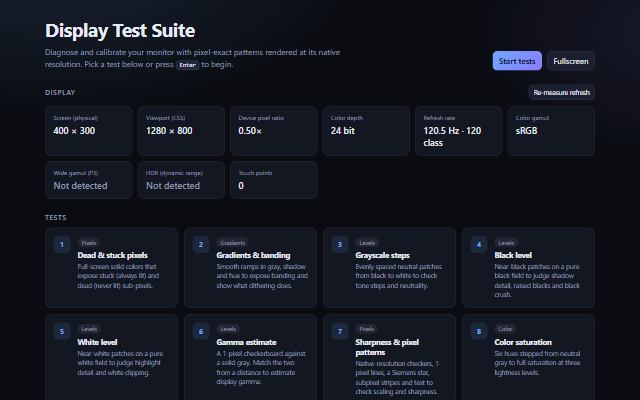640x400 pixels.
Task: Click the Viewport (CSS) label
Action: click(165, 118)
